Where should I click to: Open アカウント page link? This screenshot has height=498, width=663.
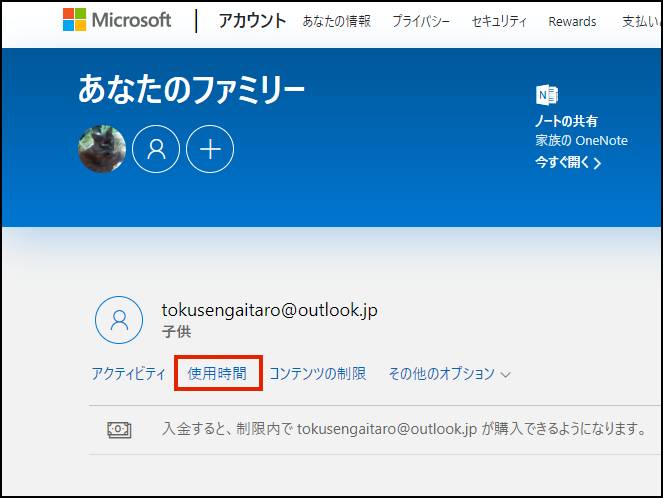pos(252,21)
